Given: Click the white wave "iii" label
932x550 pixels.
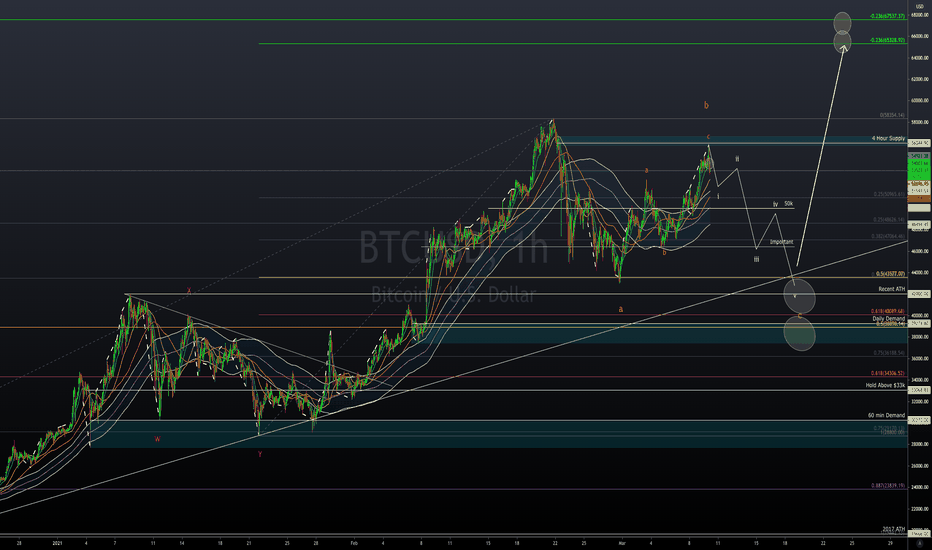Looking at the screenshot, I should (756, 259).
